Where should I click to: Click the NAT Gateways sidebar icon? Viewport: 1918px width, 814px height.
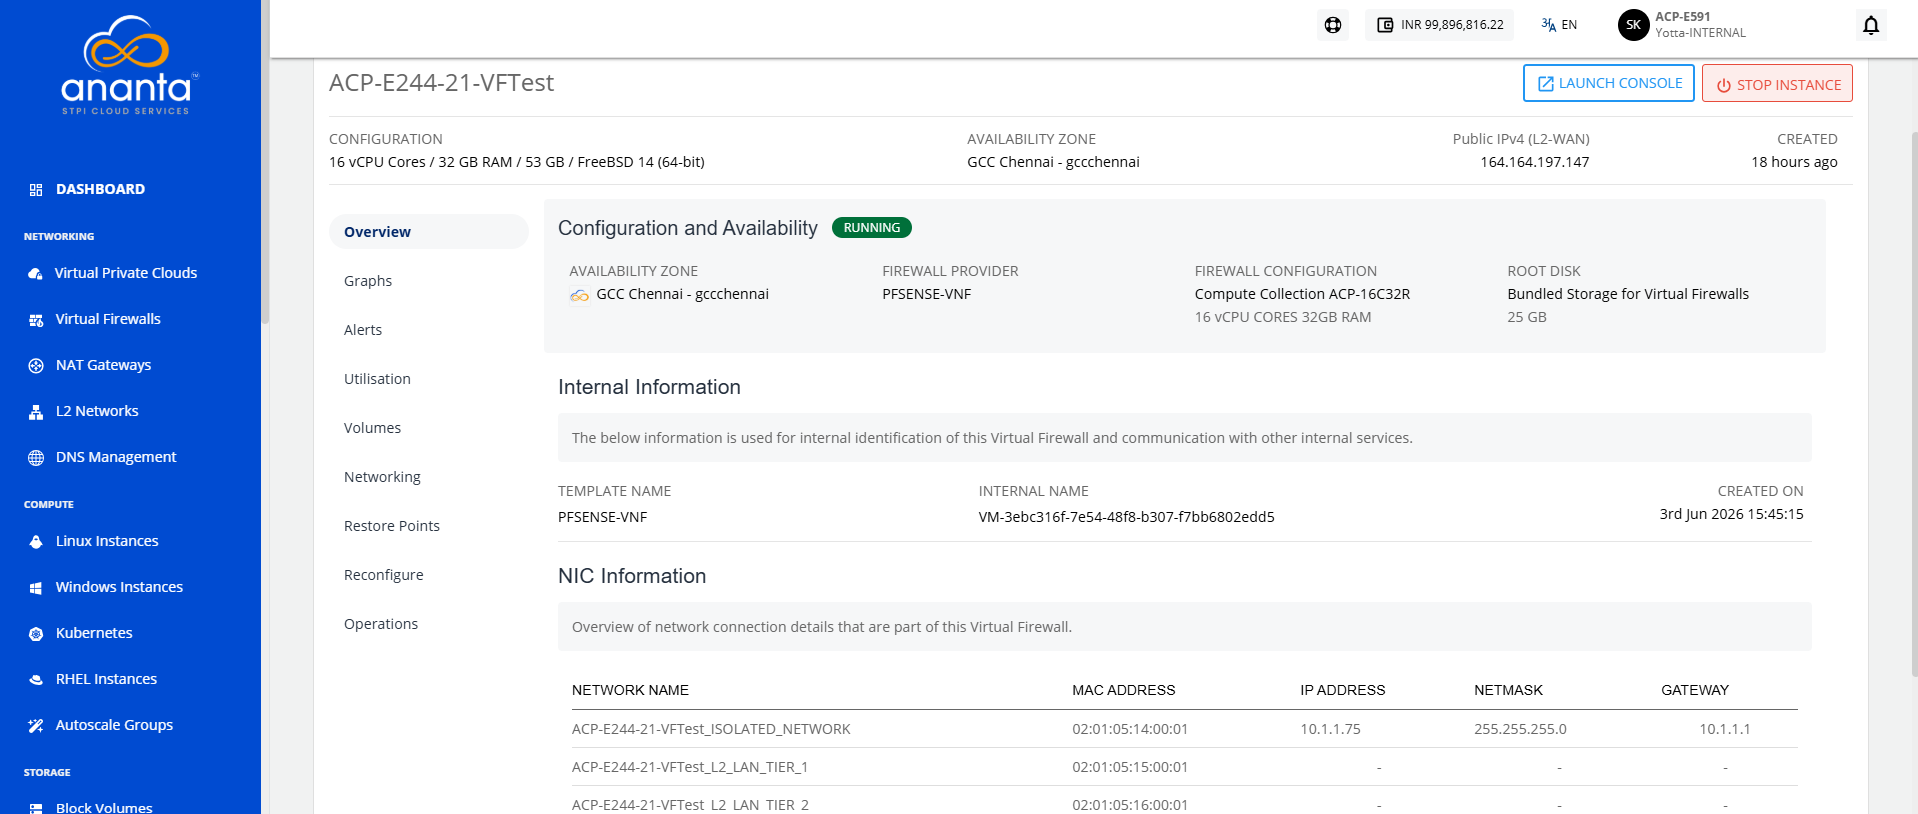(36, 365)
